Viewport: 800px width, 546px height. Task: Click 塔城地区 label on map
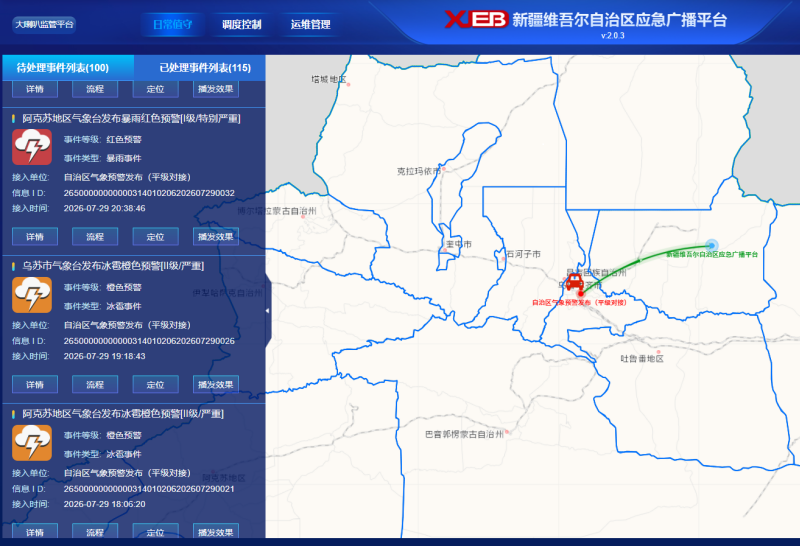click(329, 80)
